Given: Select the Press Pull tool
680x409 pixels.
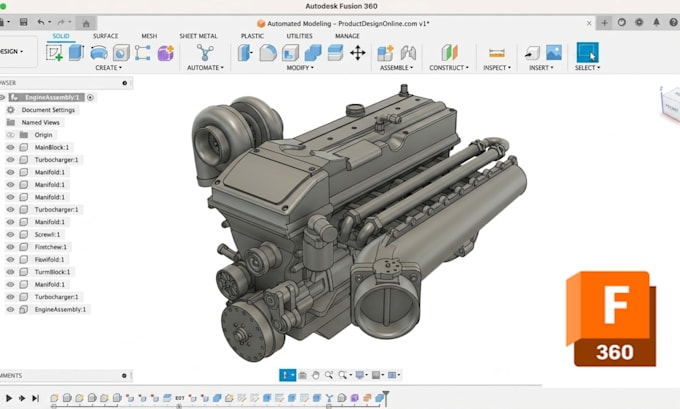Looking at the screenshot, I should [245, 53].
